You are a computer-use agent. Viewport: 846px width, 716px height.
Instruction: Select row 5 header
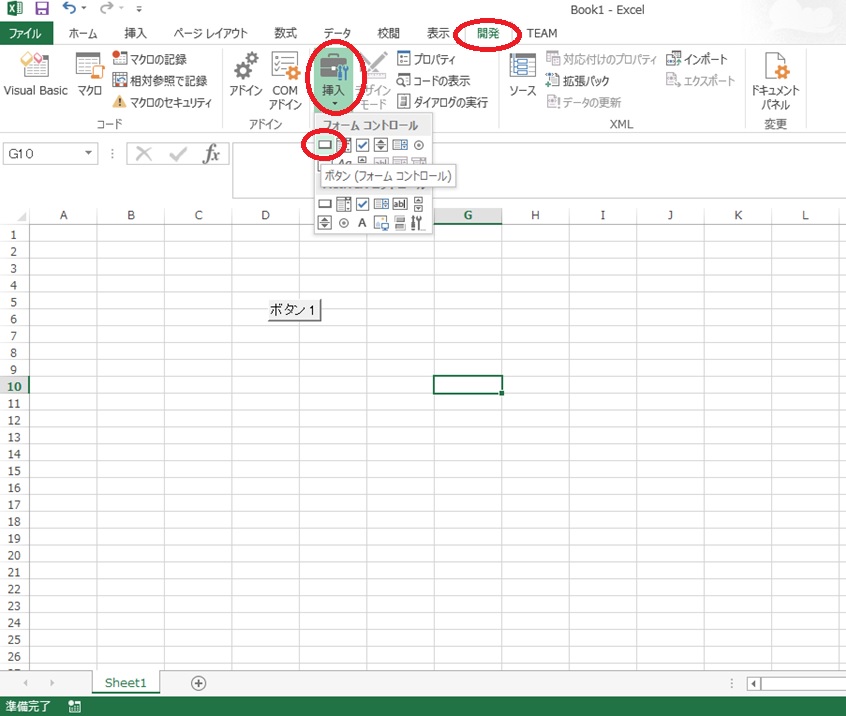14,302
